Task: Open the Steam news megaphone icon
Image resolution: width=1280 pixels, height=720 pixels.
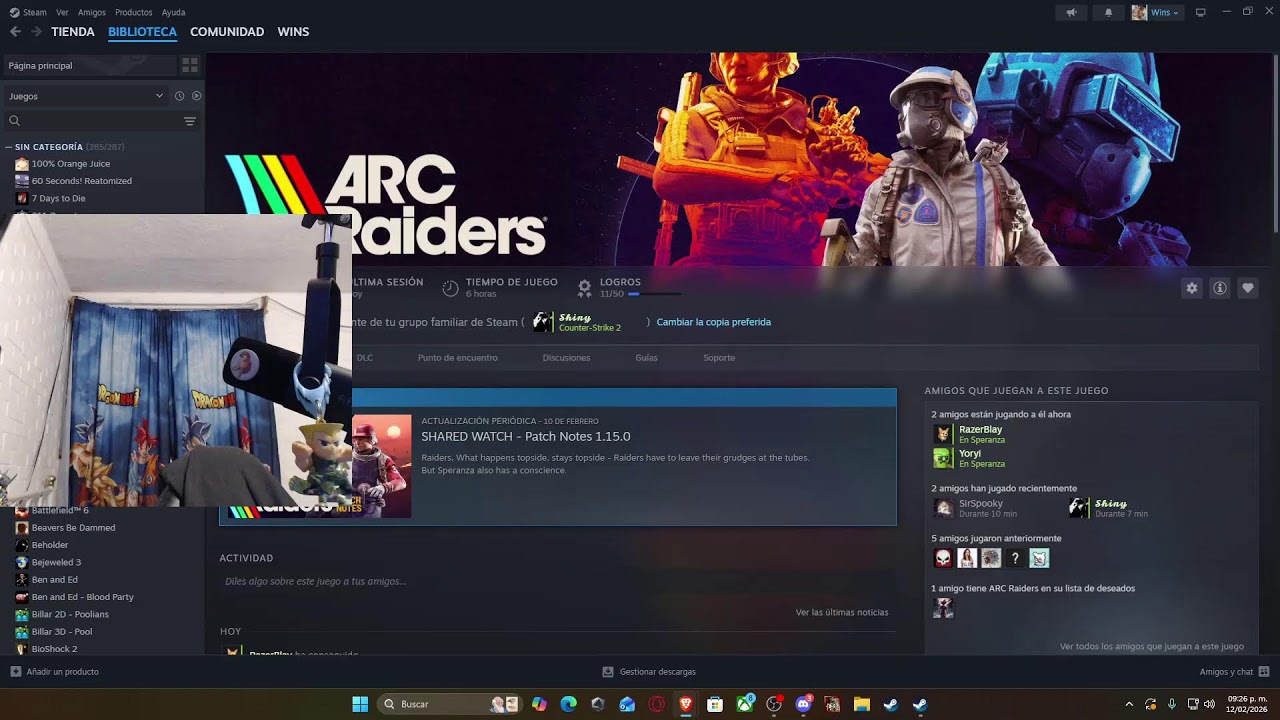Action: click(x=1071, y=12)
